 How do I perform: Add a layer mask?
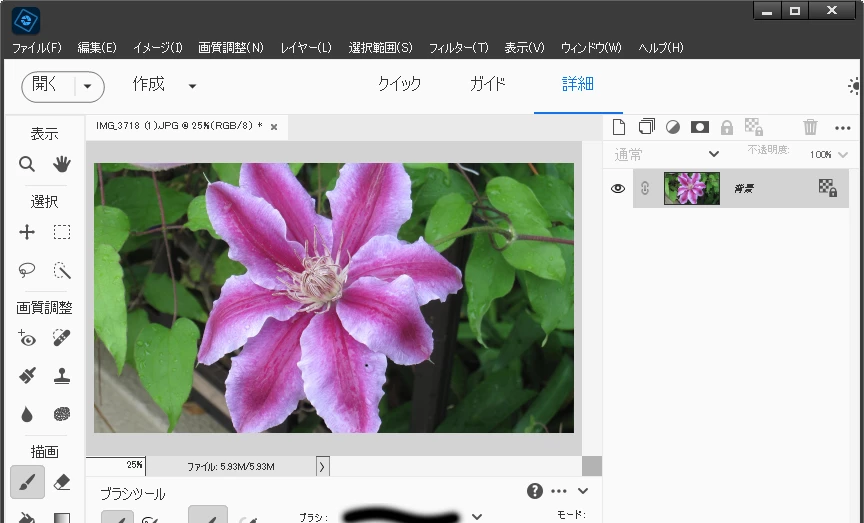click(x=700, y=127)
